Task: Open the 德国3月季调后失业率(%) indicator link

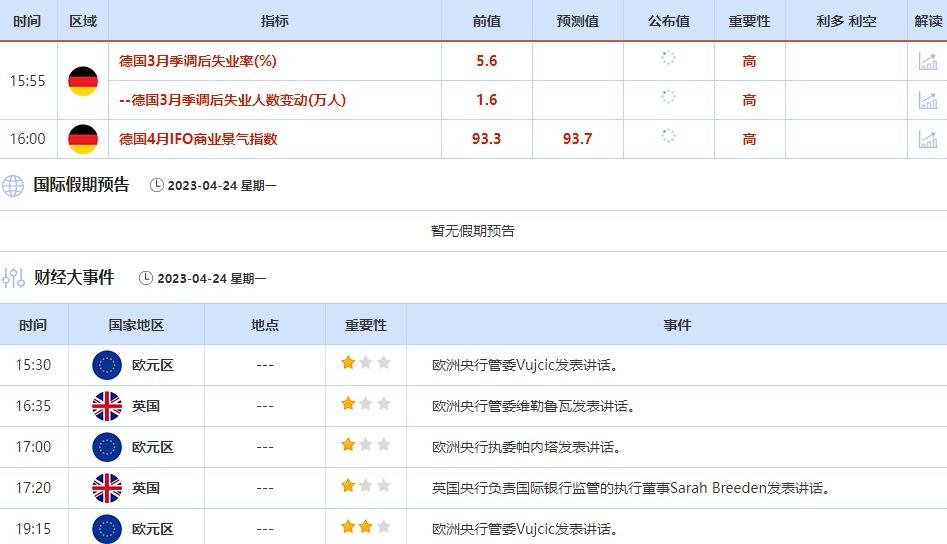Action: [x=197, y=61]
